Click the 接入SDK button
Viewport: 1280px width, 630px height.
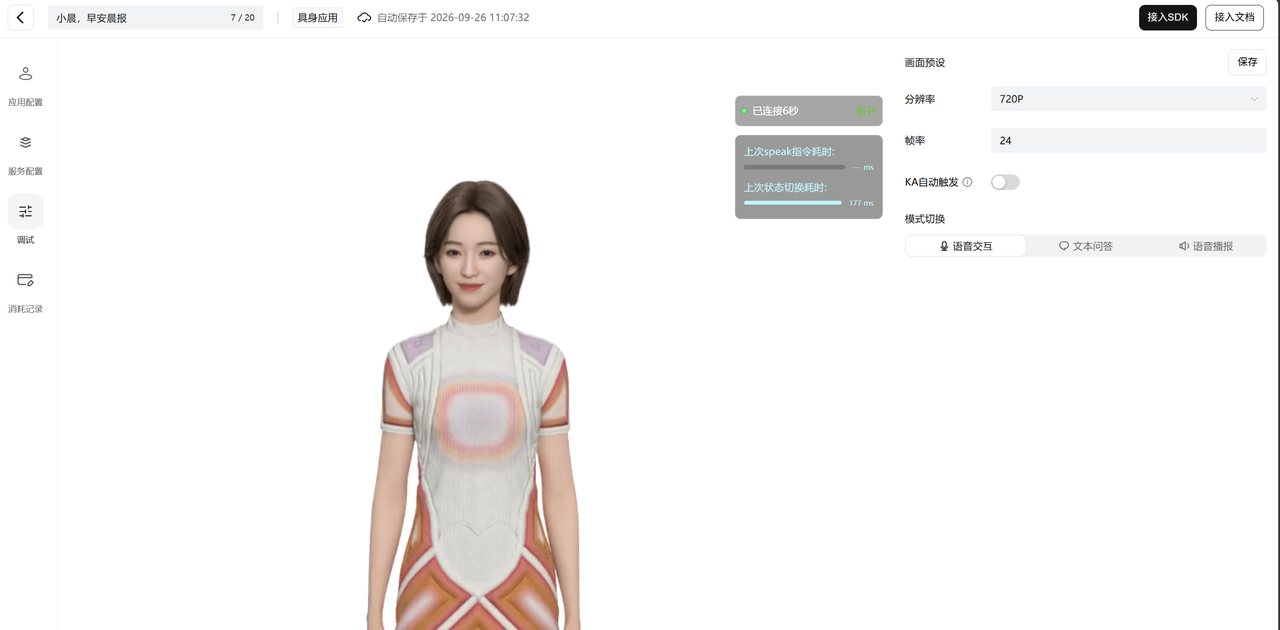coord(1168,18)
